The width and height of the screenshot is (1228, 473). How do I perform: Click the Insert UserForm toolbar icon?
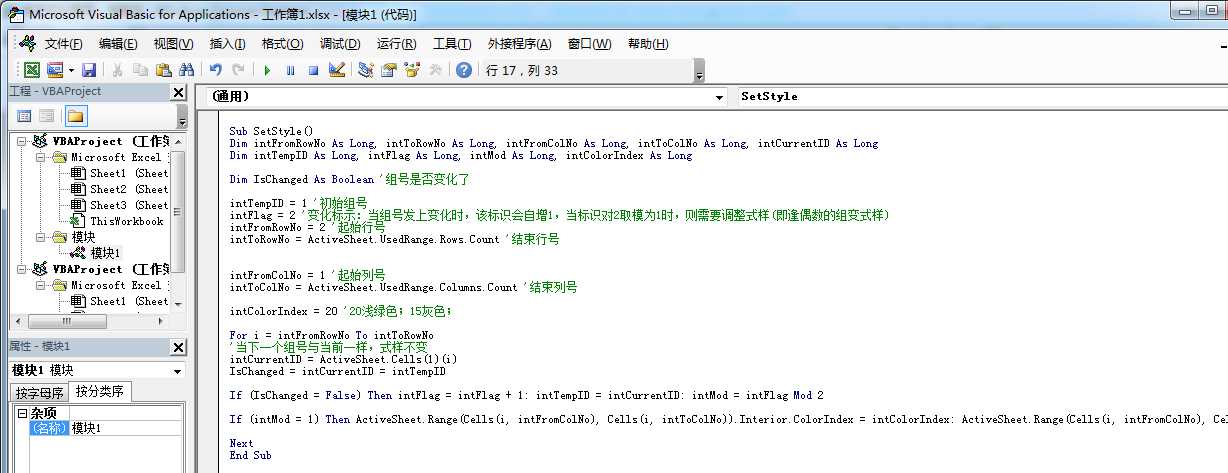coord(53,70)
